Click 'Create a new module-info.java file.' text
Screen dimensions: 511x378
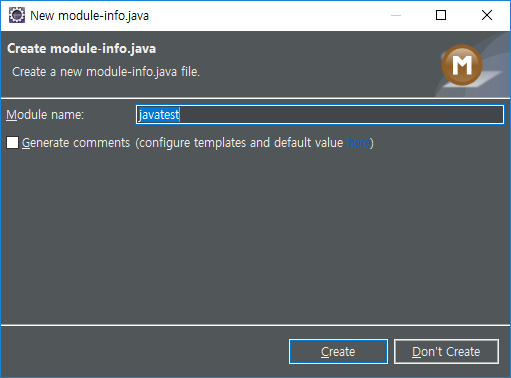coord(106,72)
